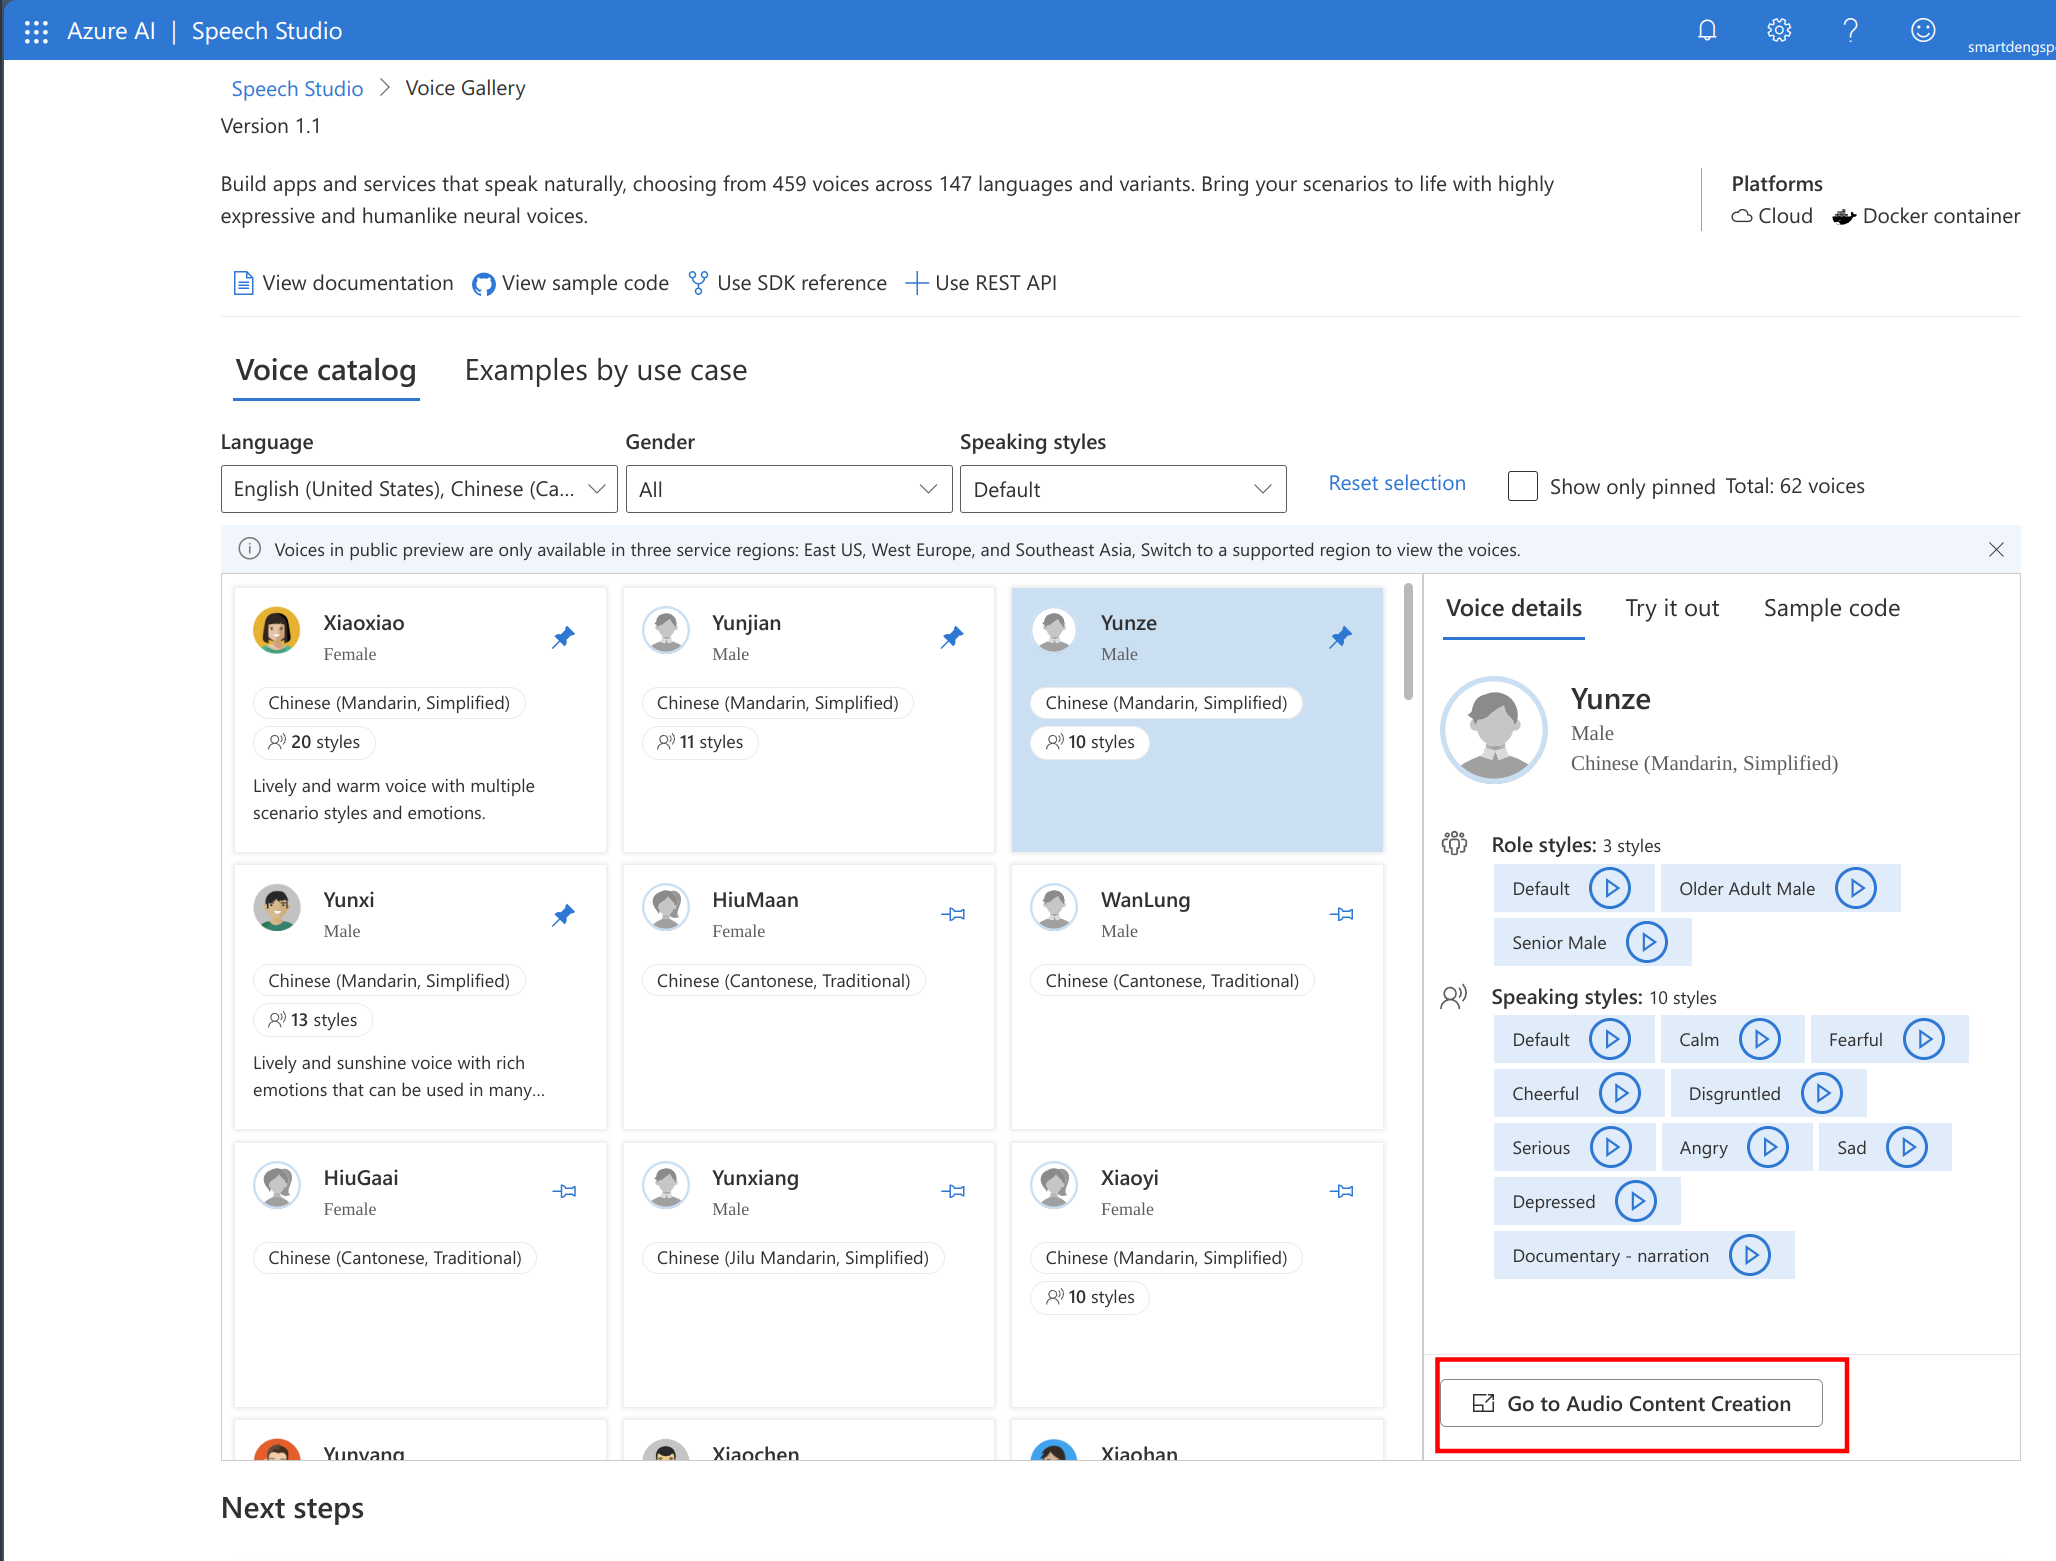
Task: Pin the Xiaoyi voice
Action: tap(1342, 1191)
